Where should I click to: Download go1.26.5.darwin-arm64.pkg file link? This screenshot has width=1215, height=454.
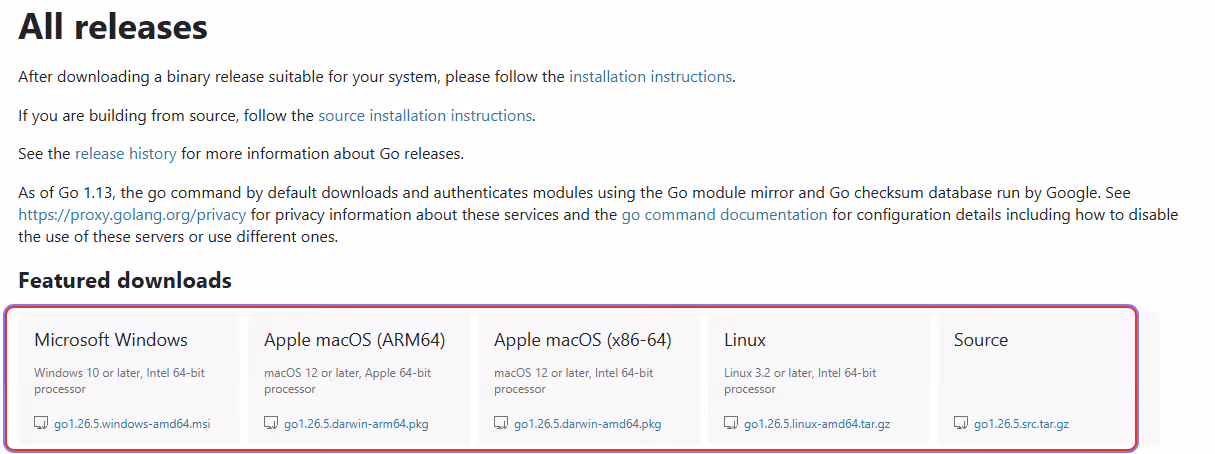pyautogui.click(x=356, y=424)
